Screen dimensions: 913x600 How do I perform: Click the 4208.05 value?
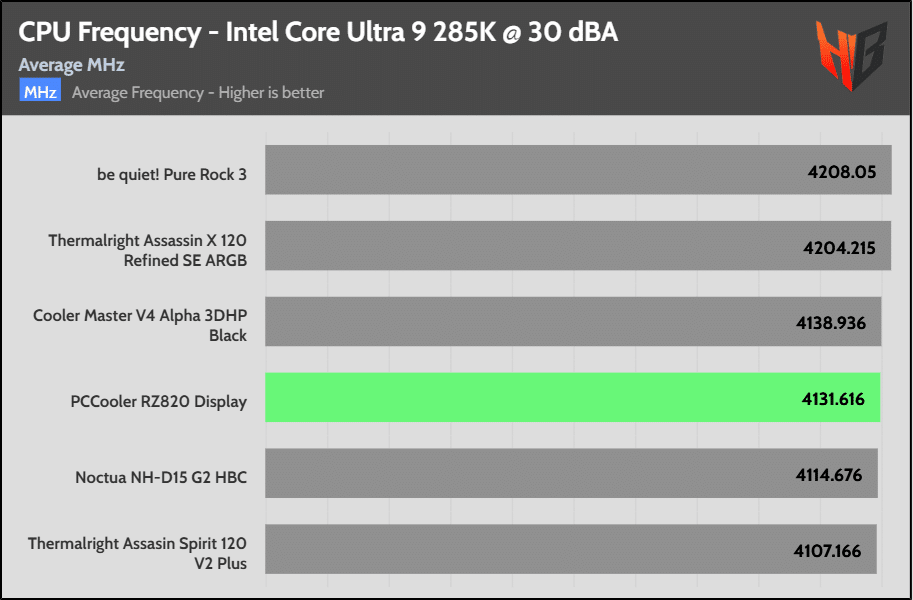click(x=841, y=171)
